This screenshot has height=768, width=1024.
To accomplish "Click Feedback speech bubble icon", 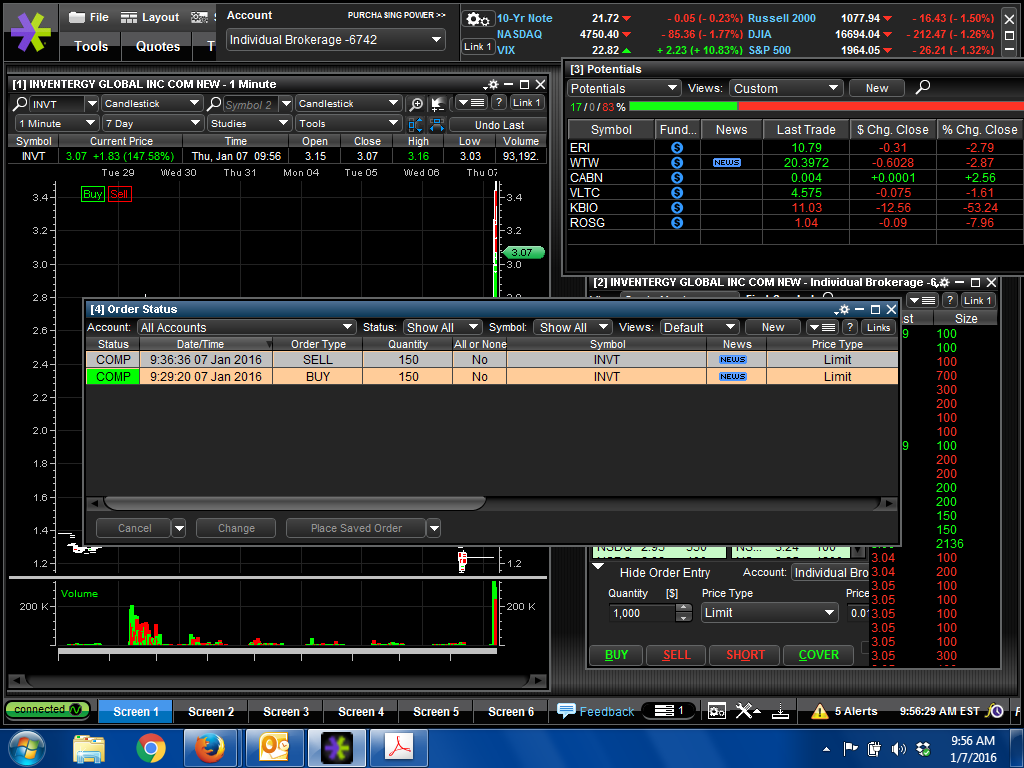I will click(566, 711).
